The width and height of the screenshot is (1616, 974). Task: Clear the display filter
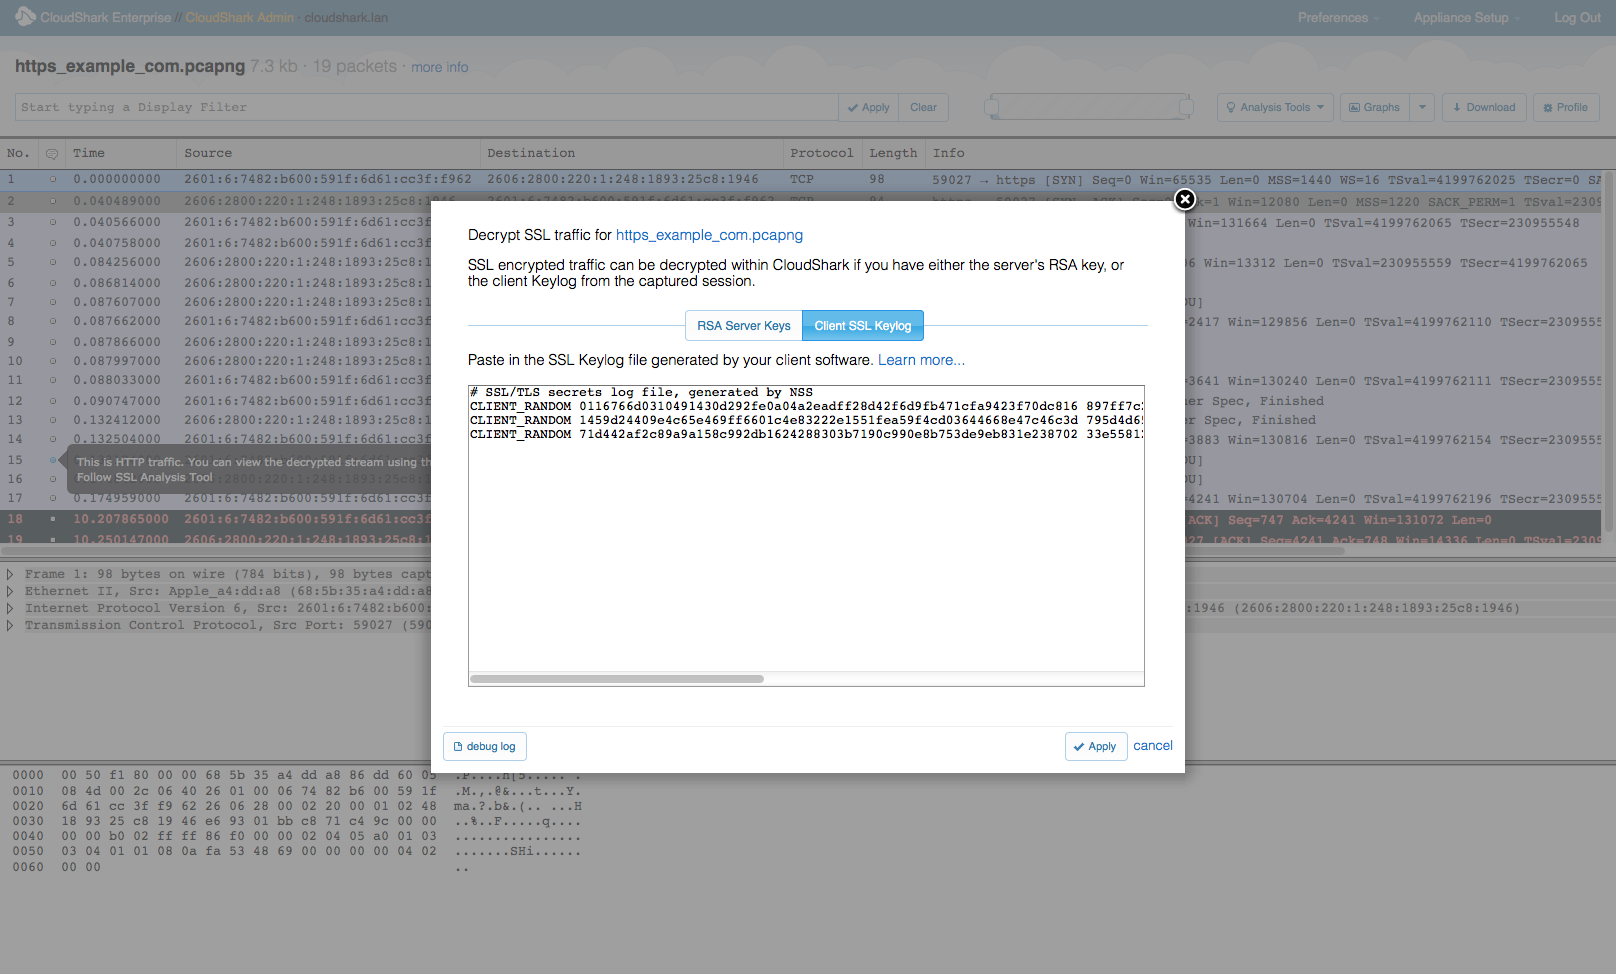click(x=924, y=107)
